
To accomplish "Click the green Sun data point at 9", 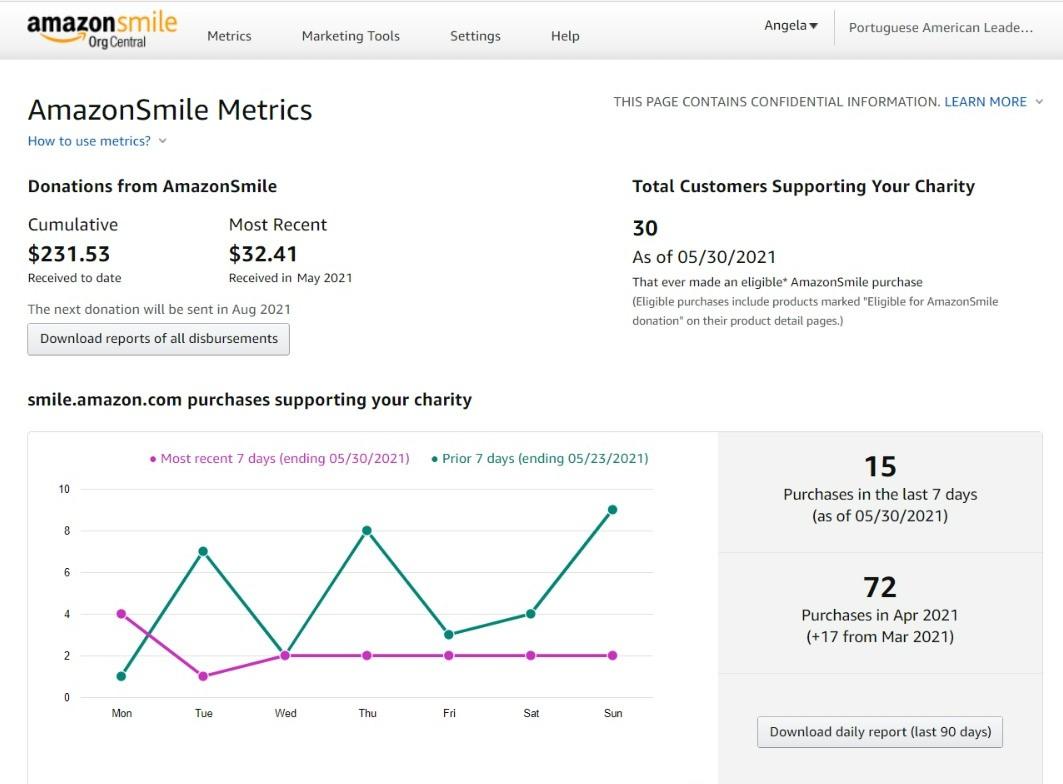I will coord(613,510).
